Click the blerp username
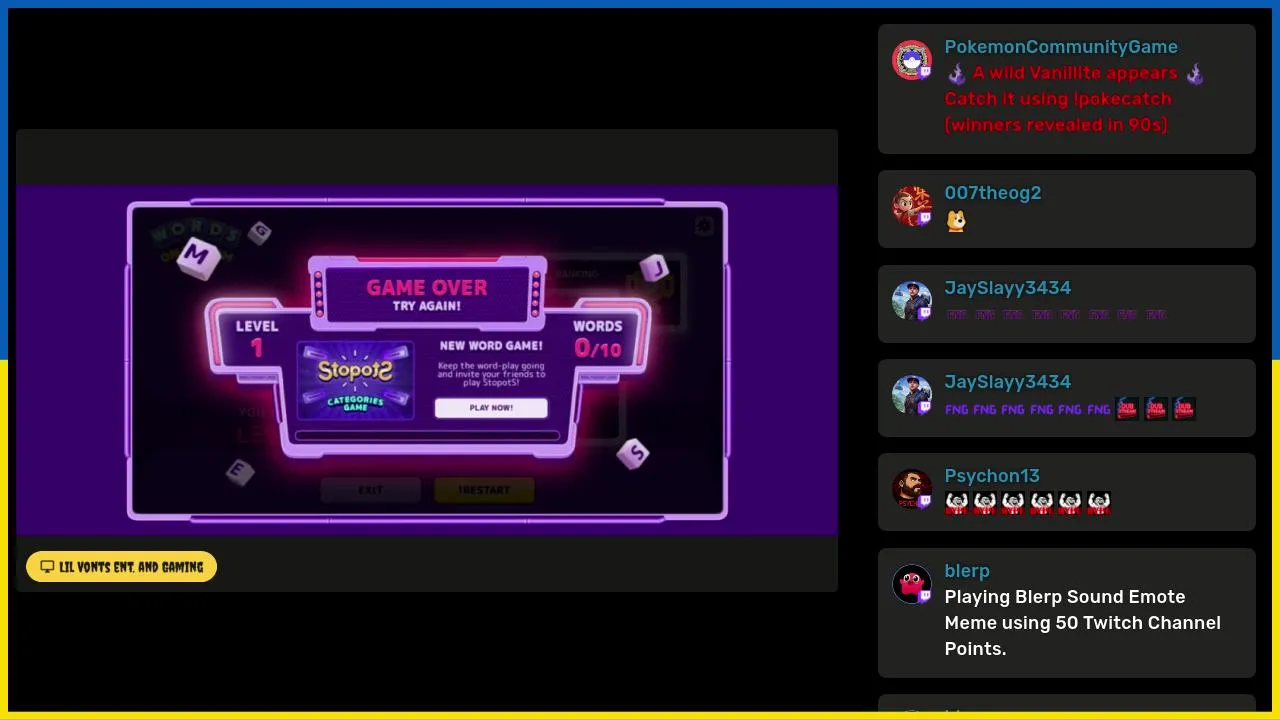 [x=967, y=571]
